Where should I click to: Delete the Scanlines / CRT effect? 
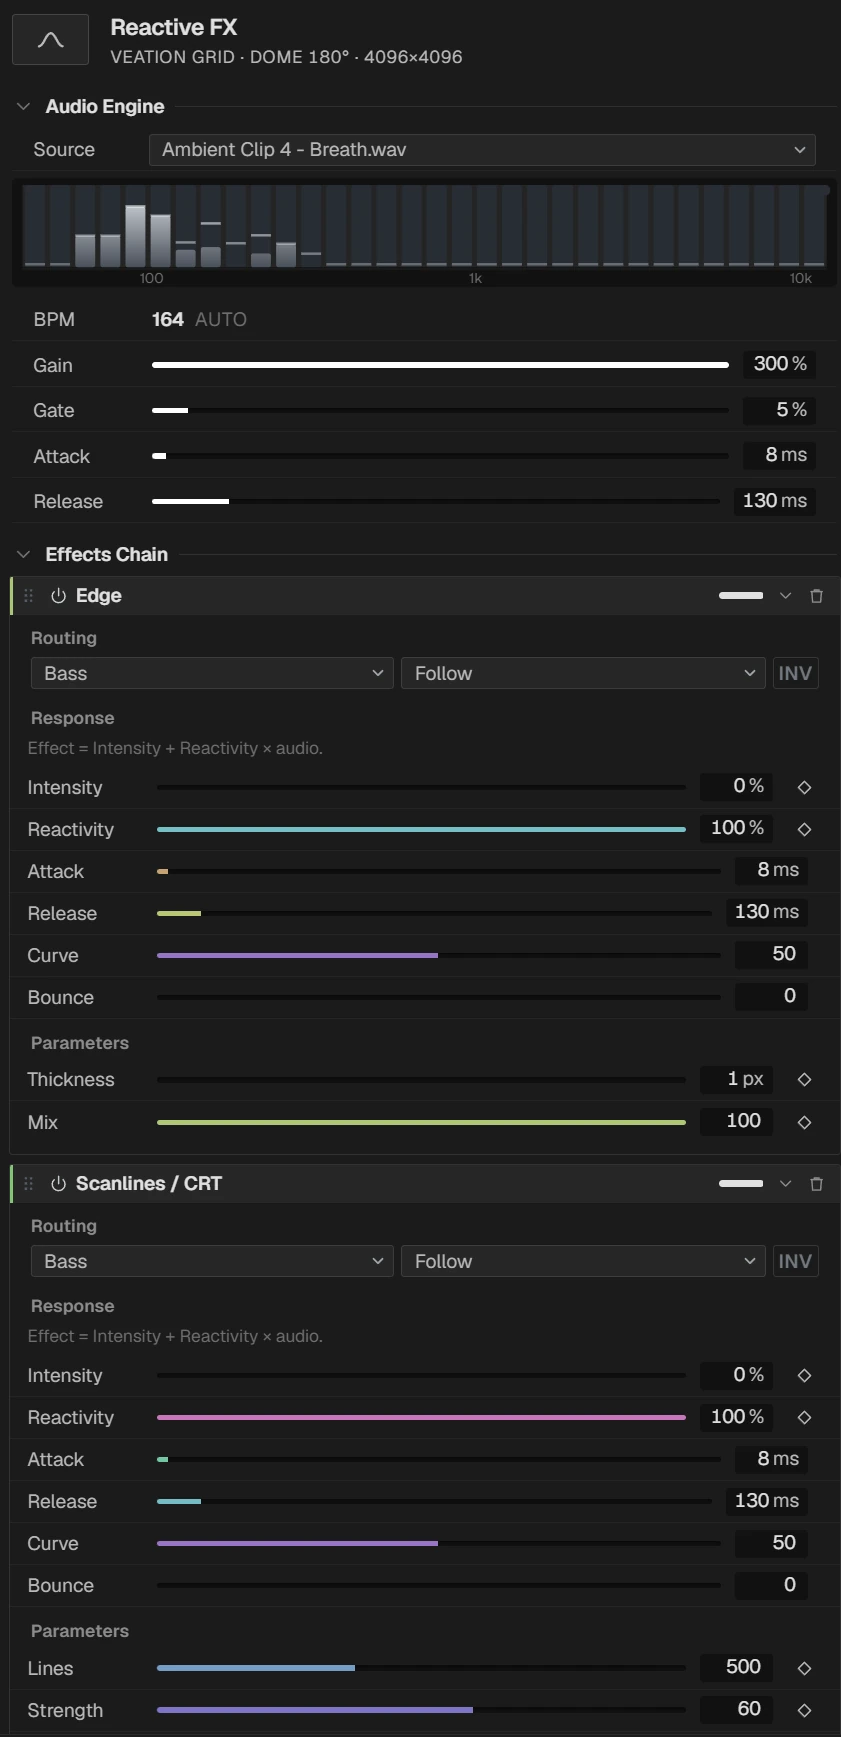816,1184
